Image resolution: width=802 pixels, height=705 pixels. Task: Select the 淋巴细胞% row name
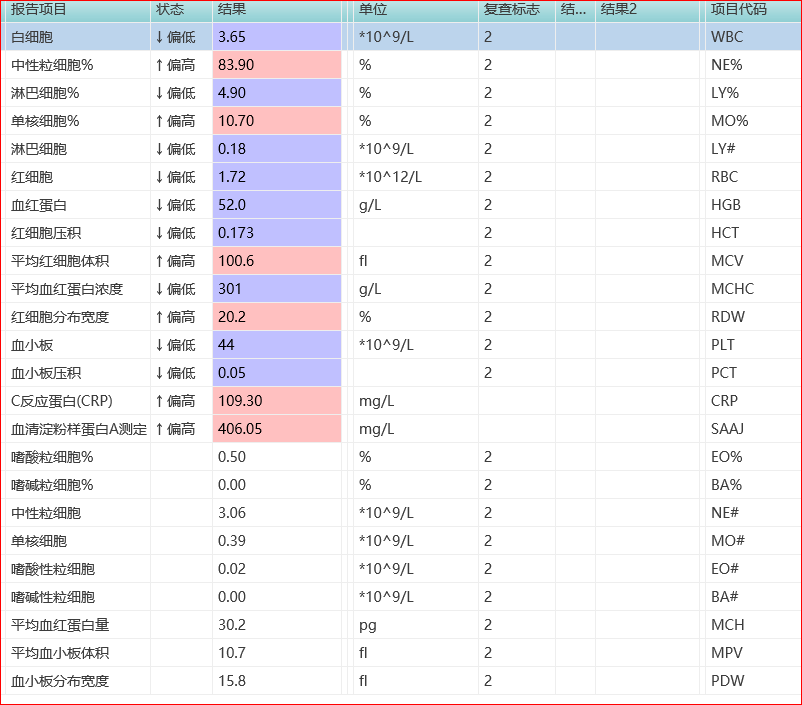coord(46,93)
